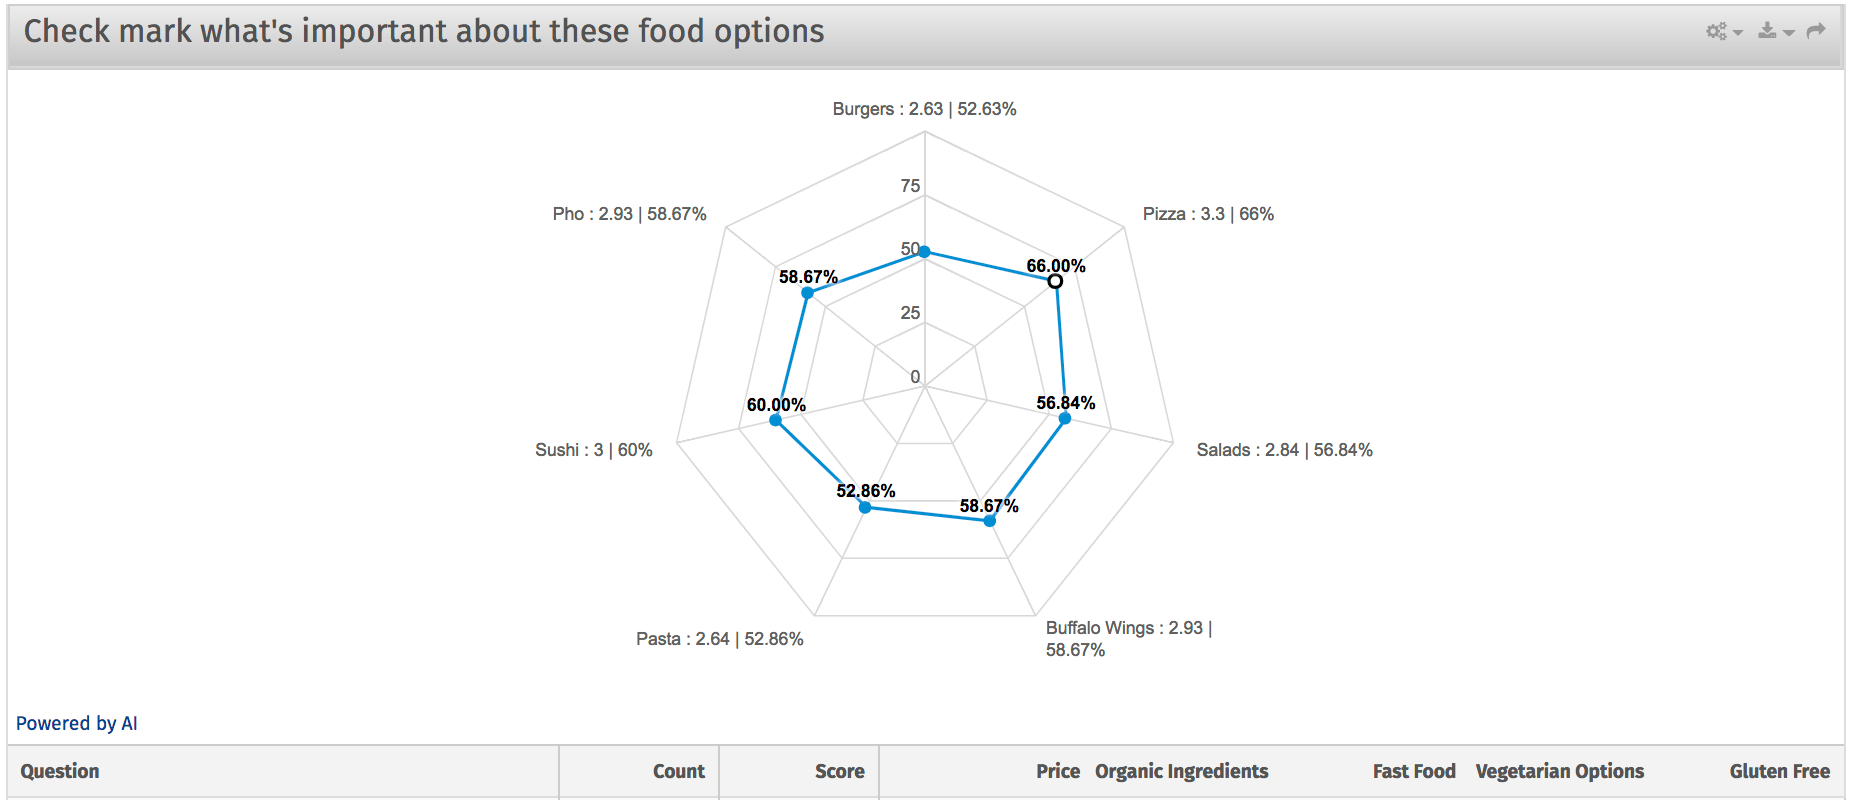Screen dimensions: 1852x800
Task: Sort by the Count column header
Action: 678,771
